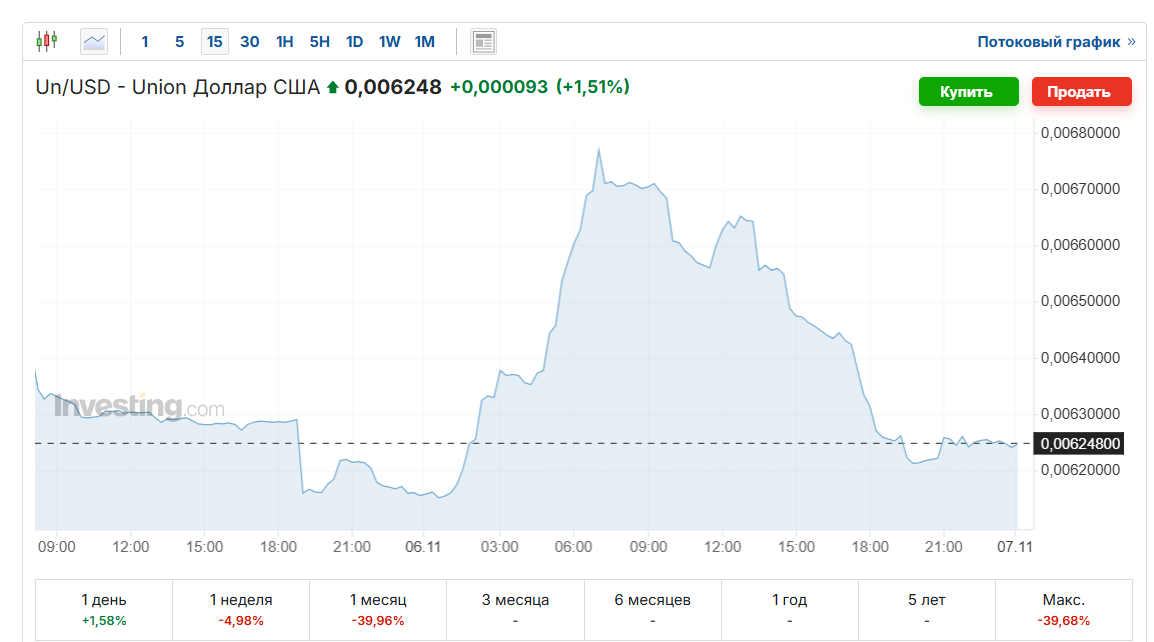Set chart interval to 1 minute
This screenshot has width=1154, height=642.
(145, 41)
